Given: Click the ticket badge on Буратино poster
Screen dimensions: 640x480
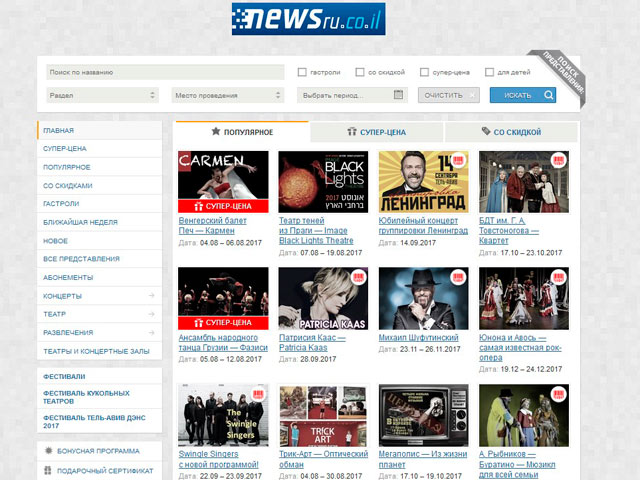Looking at the screenshot, I should tap(558, 394).
